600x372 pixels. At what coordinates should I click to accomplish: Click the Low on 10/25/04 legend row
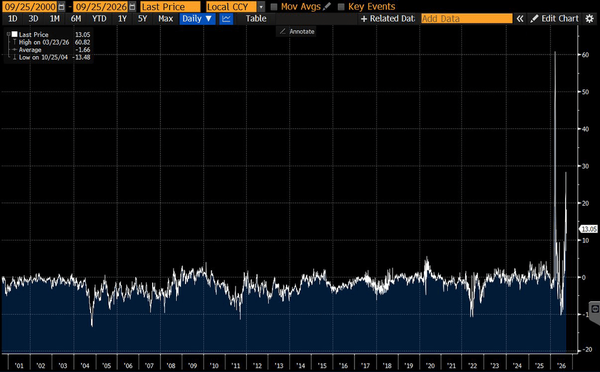point(52,57)
